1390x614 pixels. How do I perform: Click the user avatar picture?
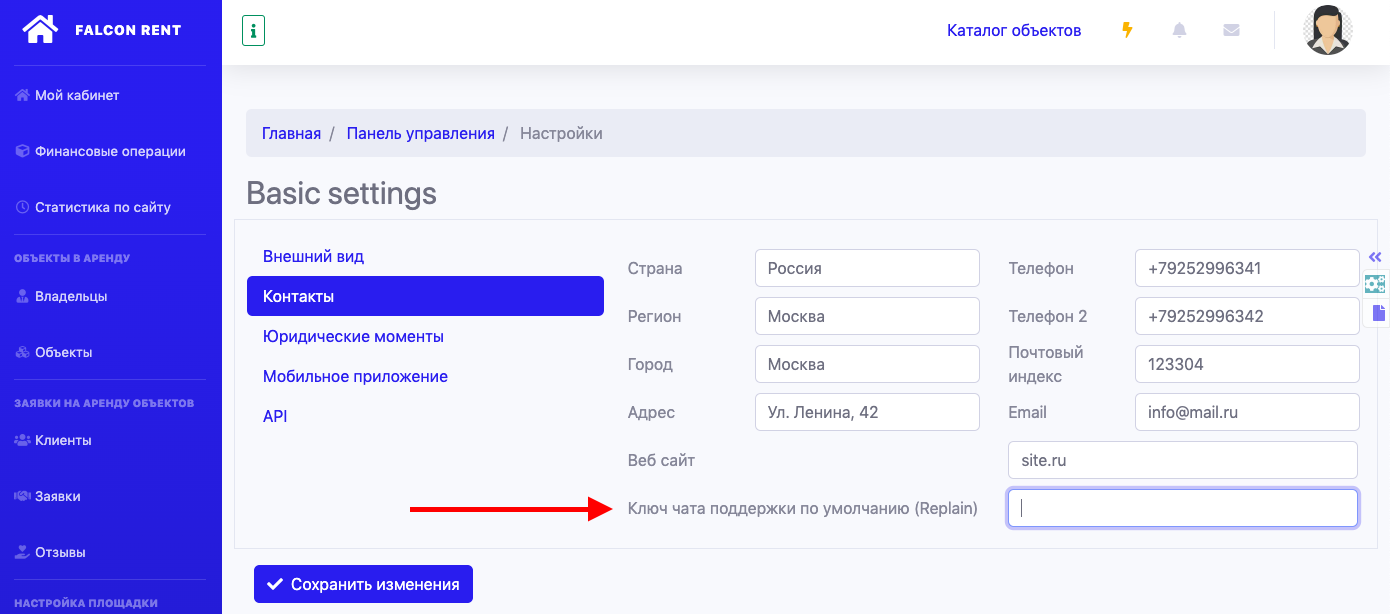1328,30
